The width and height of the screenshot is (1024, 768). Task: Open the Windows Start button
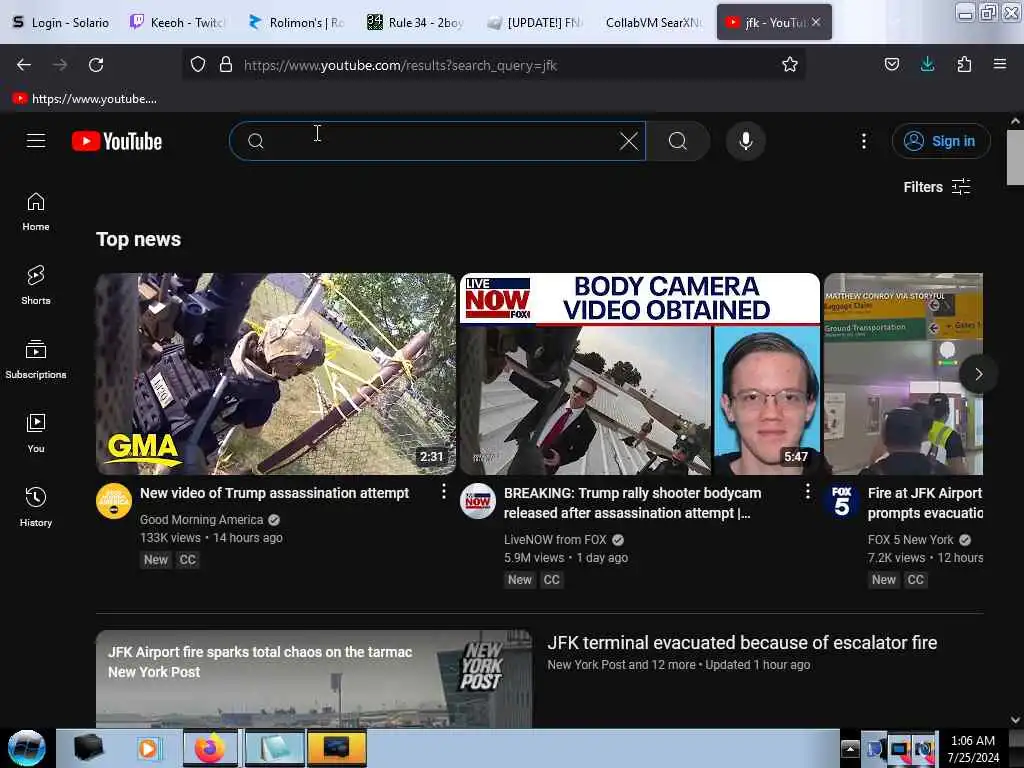[x=27, y=748]
